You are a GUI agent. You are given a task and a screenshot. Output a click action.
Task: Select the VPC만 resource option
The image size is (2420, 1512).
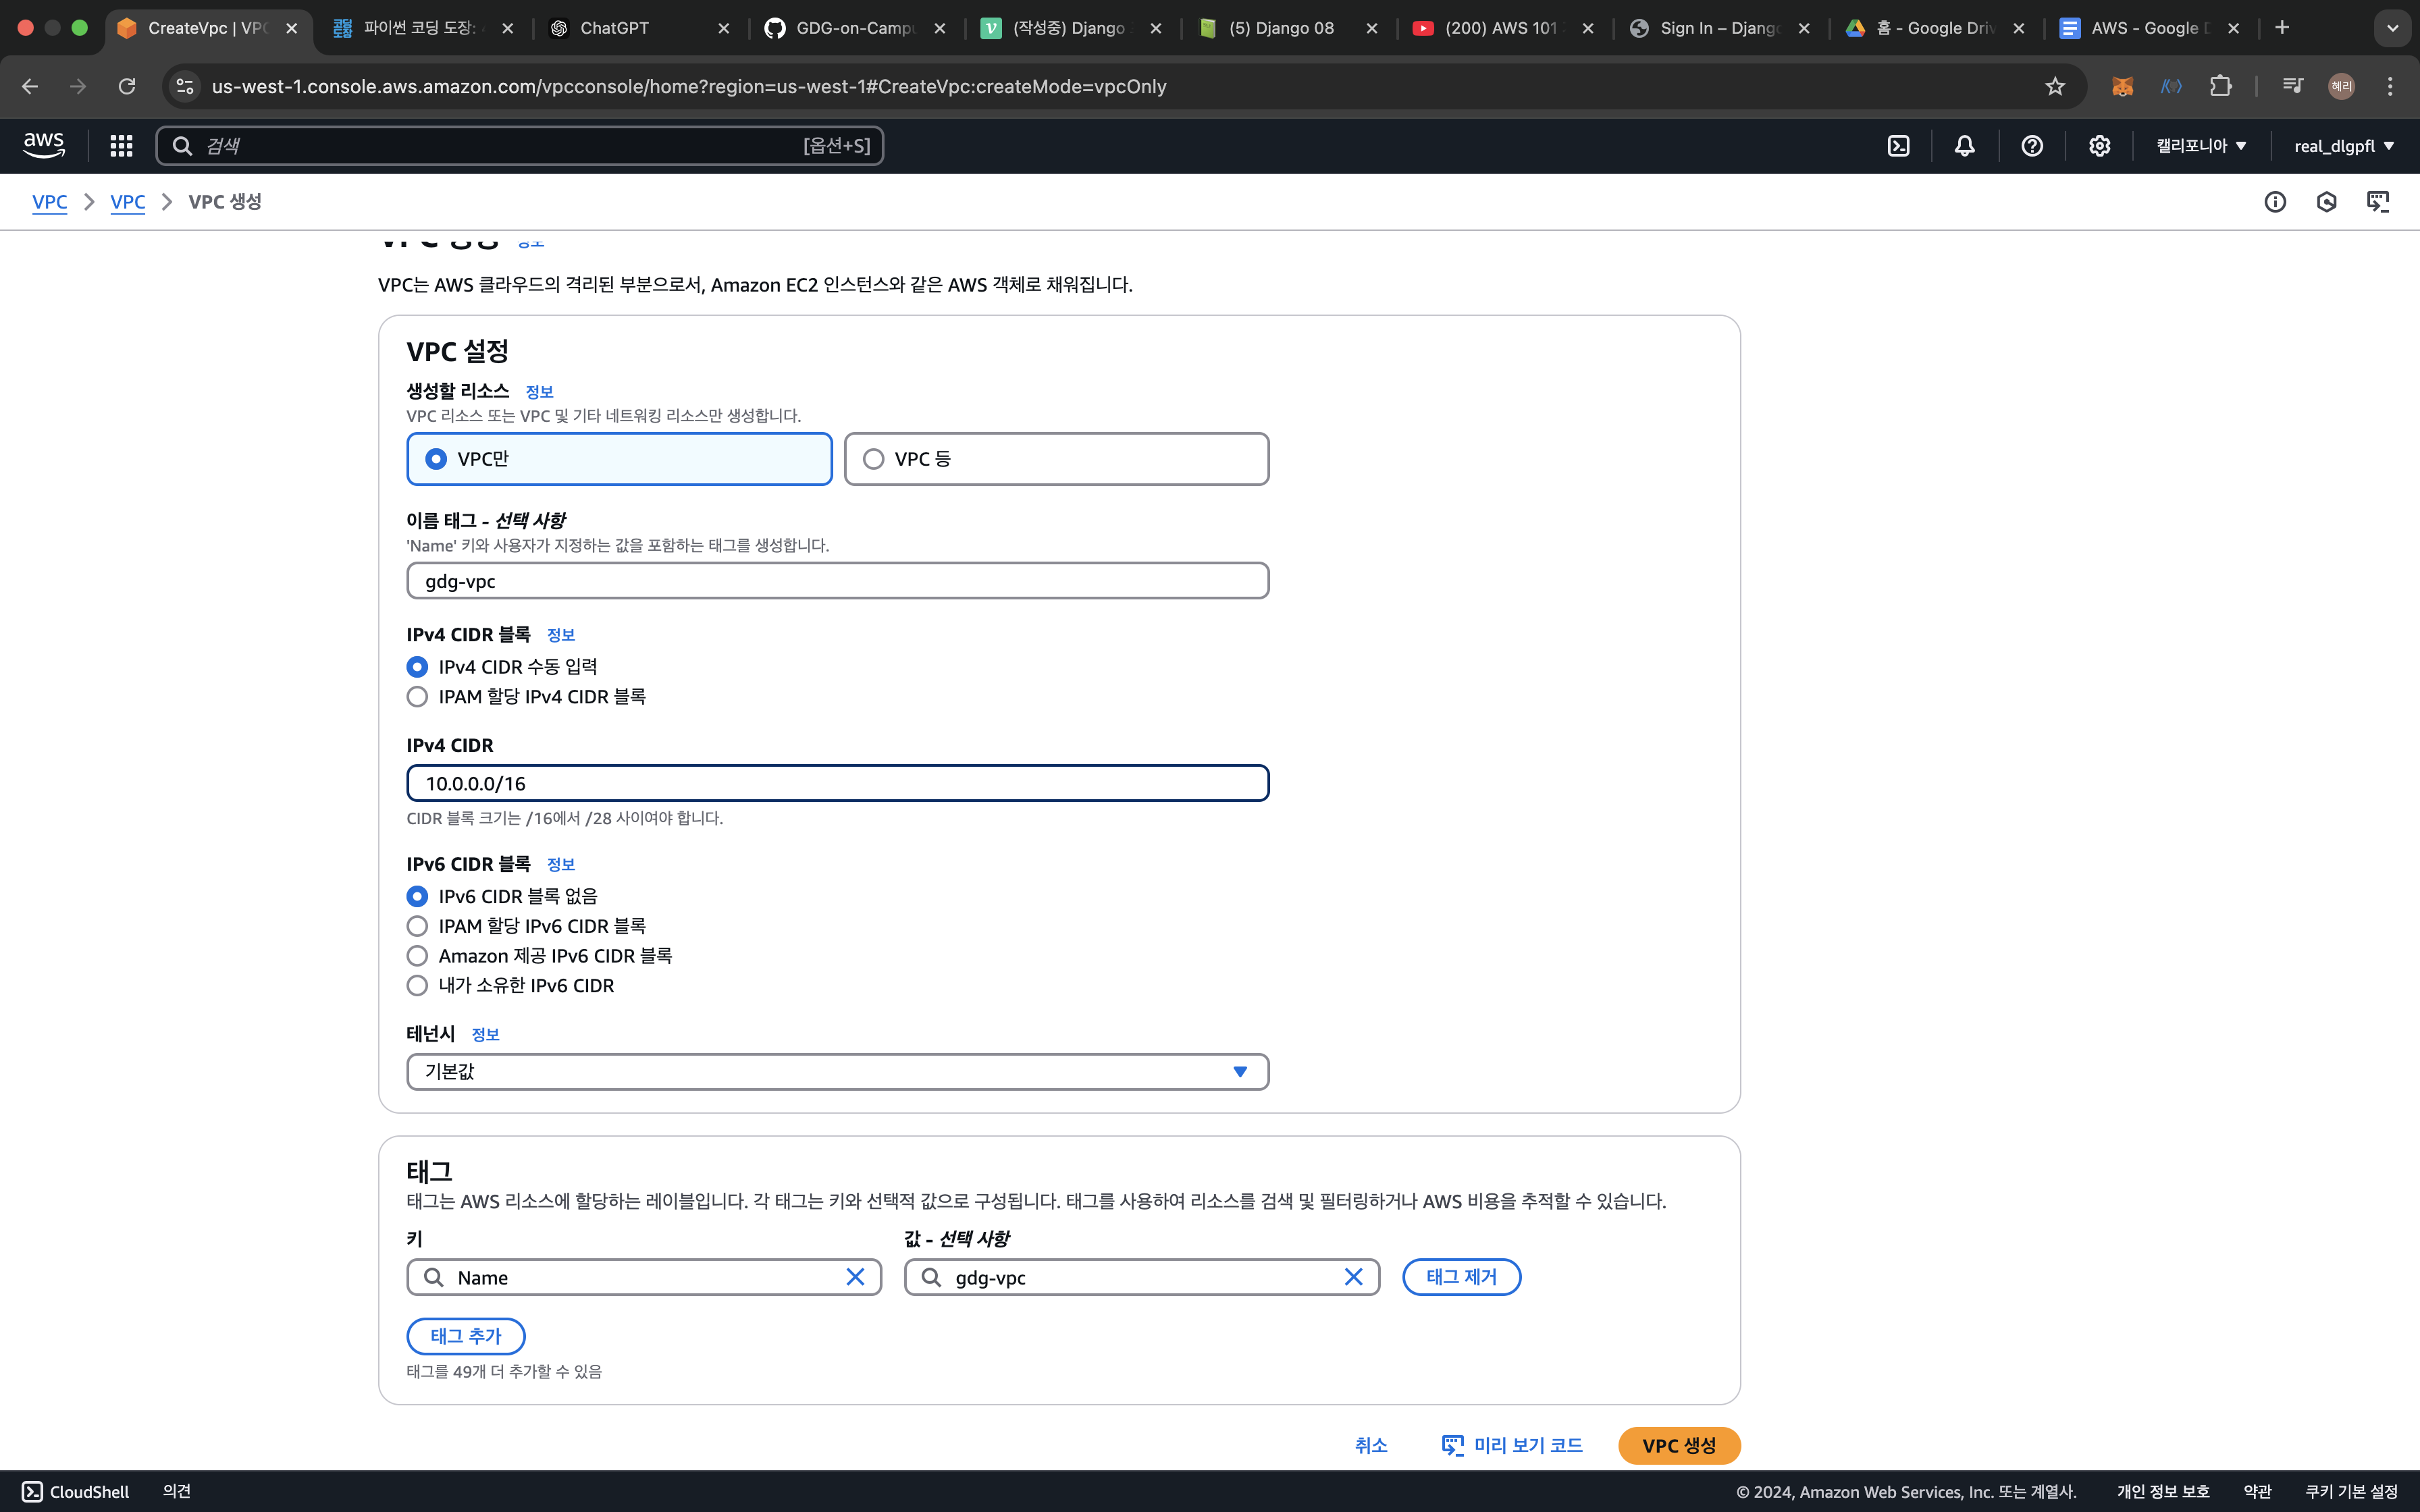[x=619, y=459]
